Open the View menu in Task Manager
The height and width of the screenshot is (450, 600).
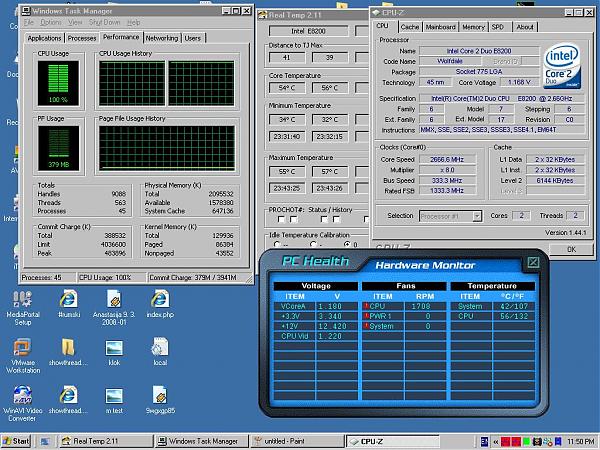(x=75, y=22)
